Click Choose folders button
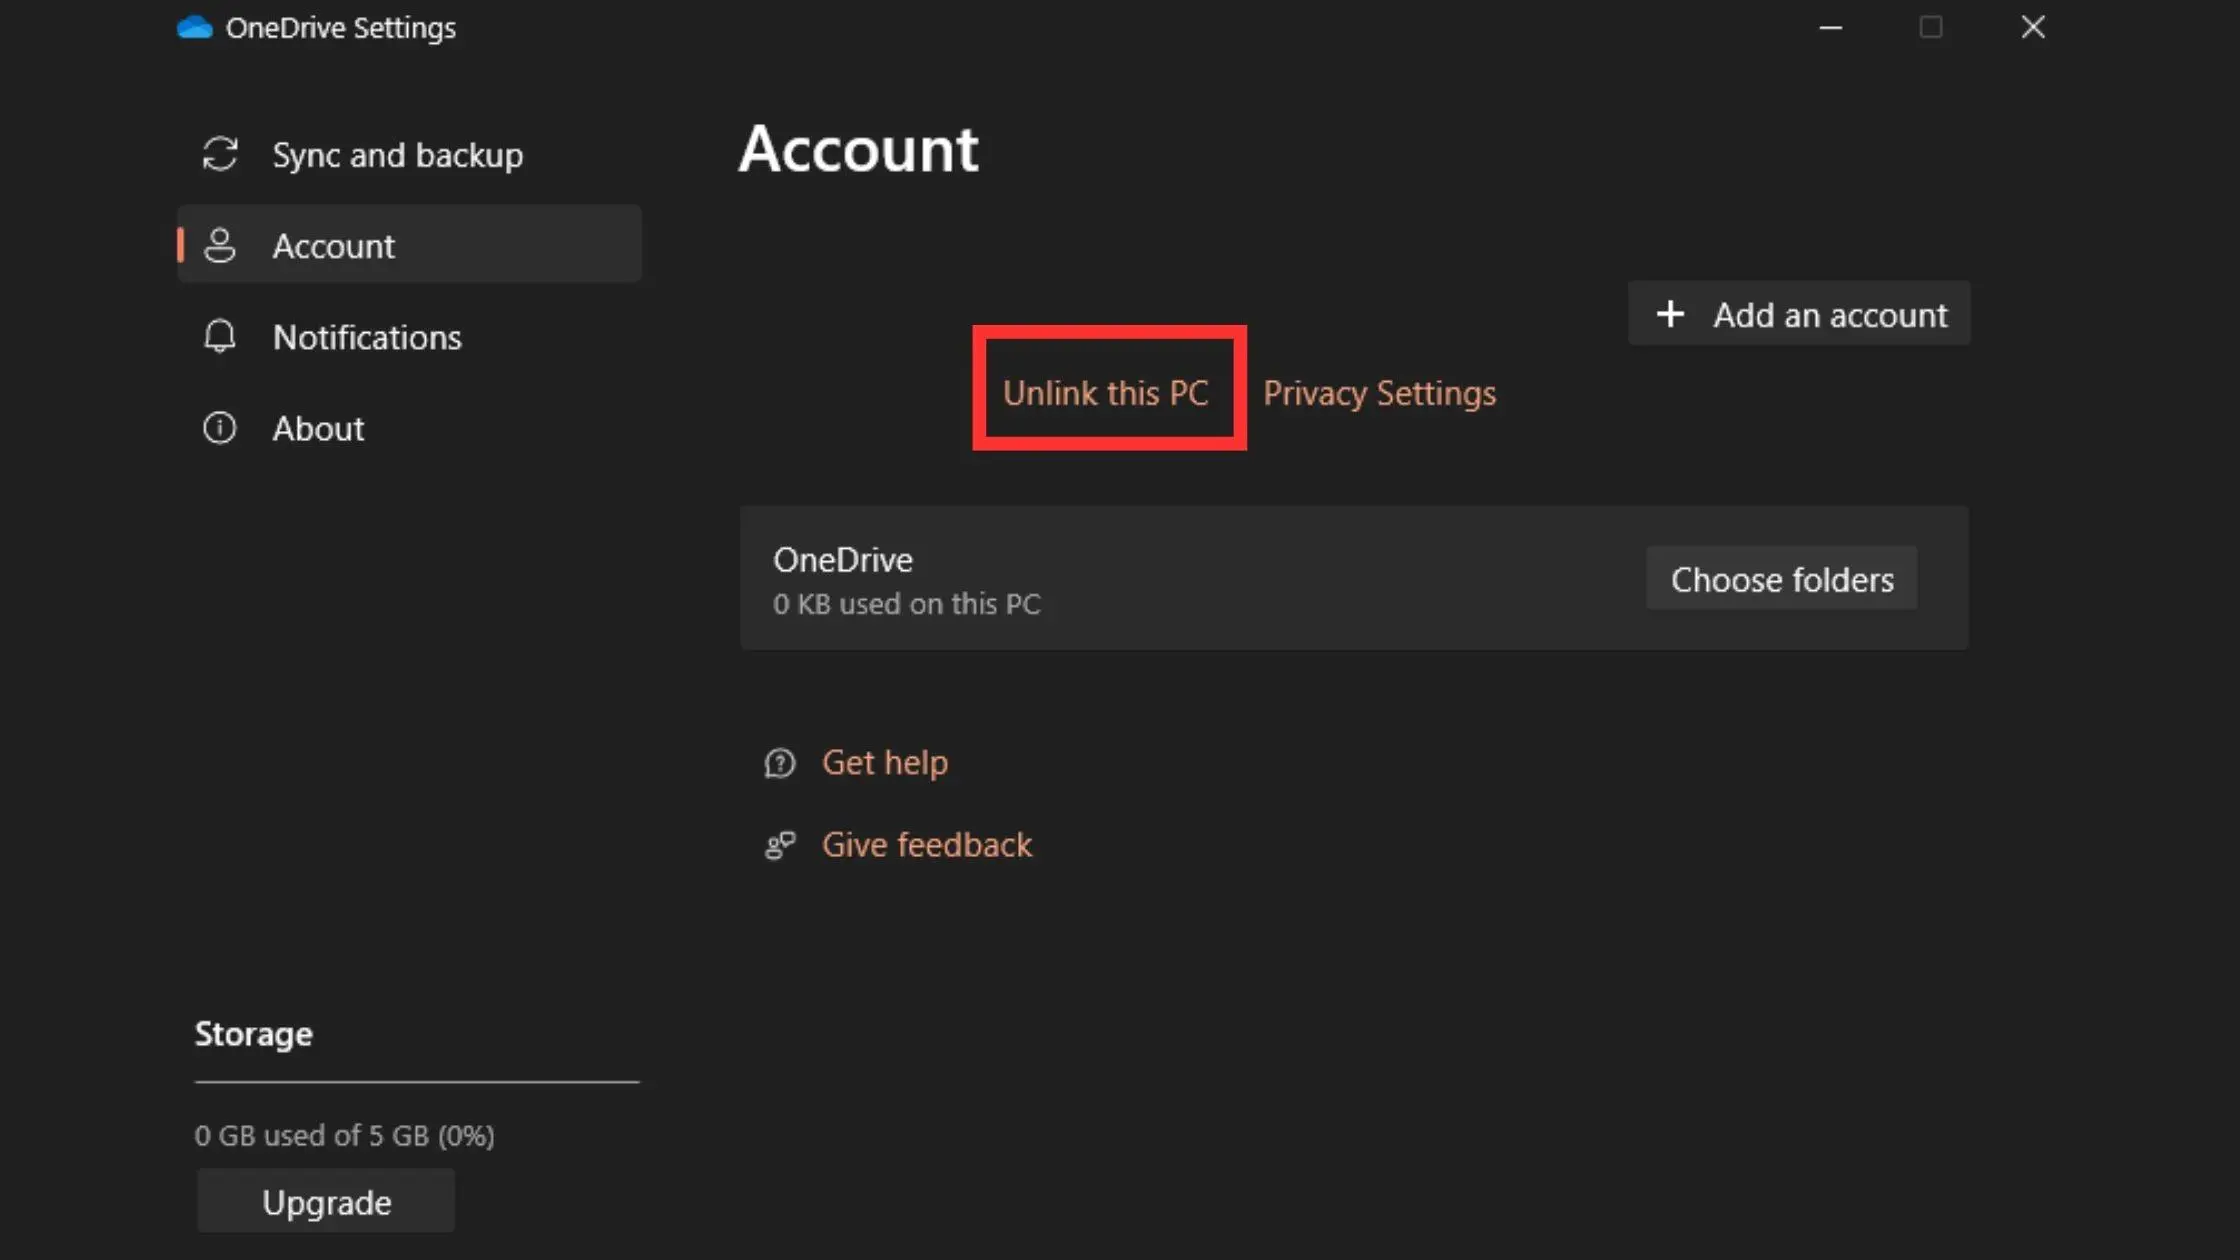 click(x=1782, y=578)
